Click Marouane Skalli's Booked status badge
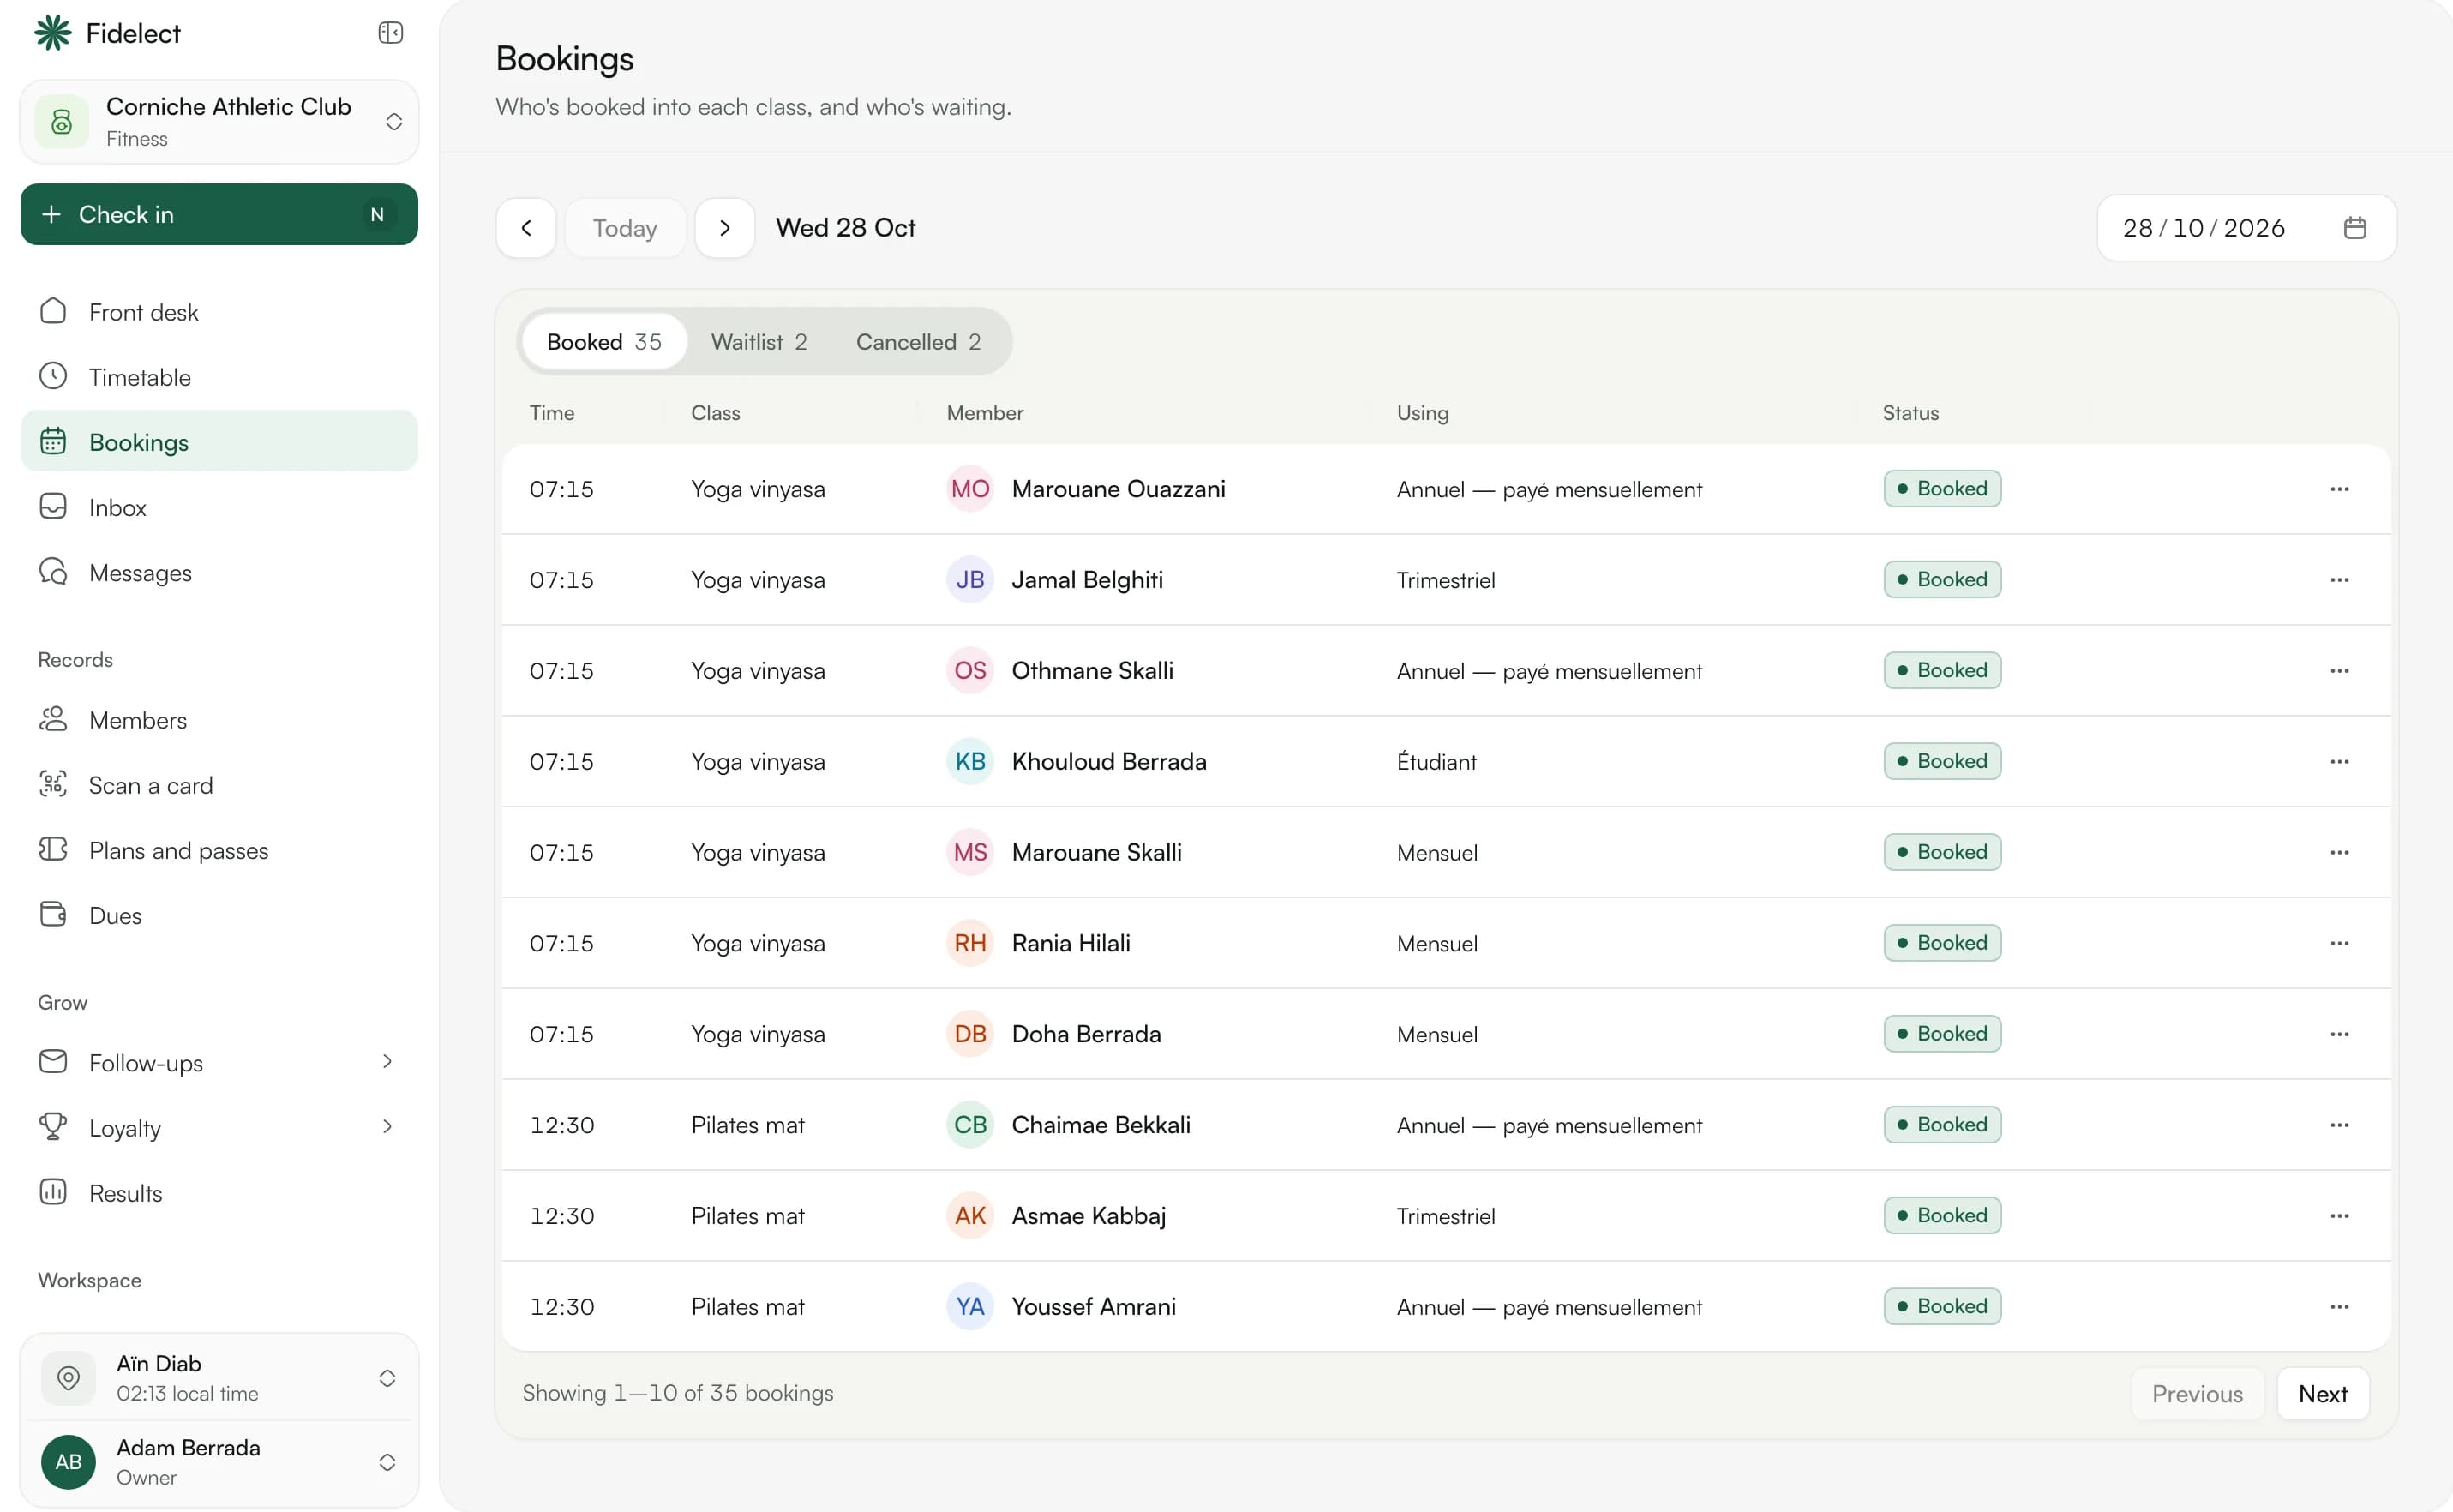 [1942, 852]
